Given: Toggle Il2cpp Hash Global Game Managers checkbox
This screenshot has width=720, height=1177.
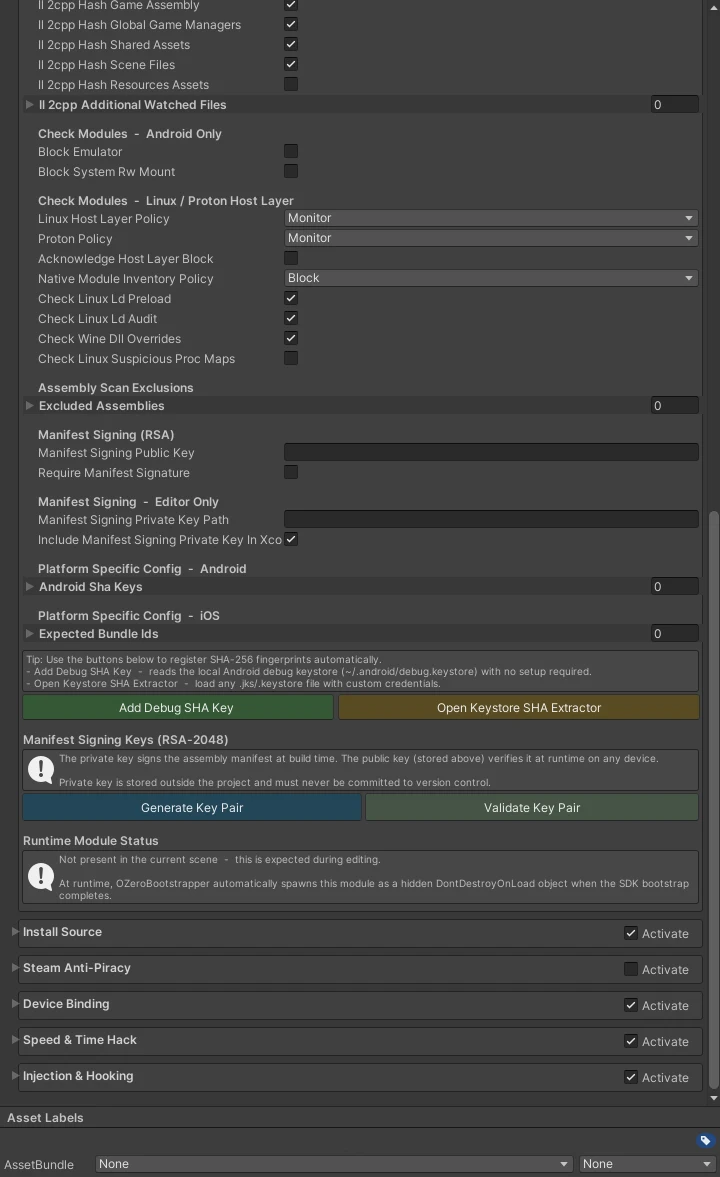Looking at the screenshot, I should 291,24.
